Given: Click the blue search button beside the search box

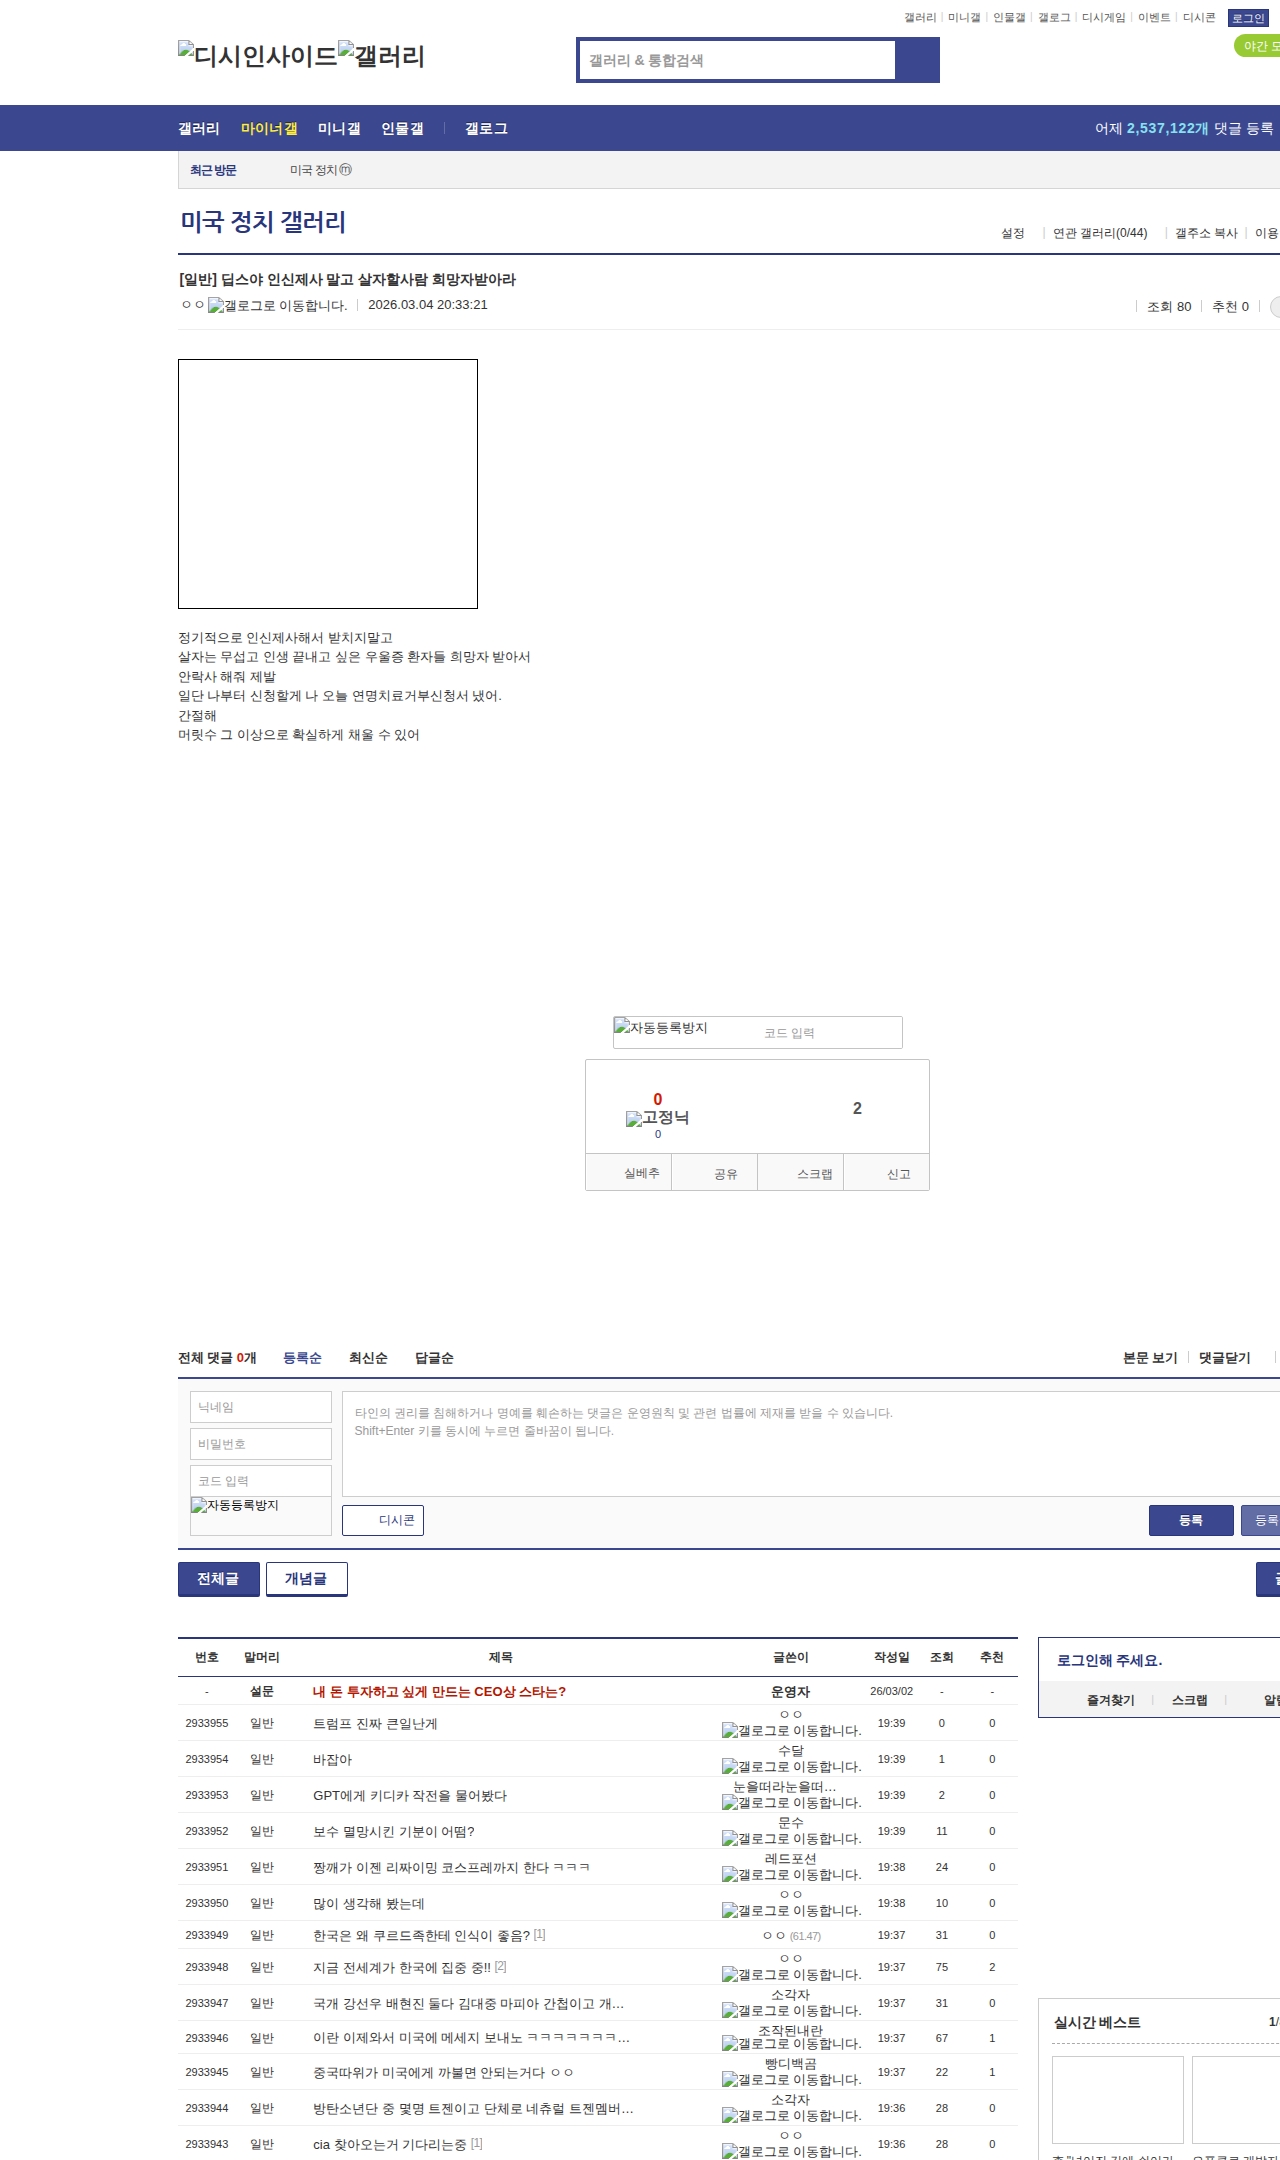Looking at the screenshot, I should 918,60.
